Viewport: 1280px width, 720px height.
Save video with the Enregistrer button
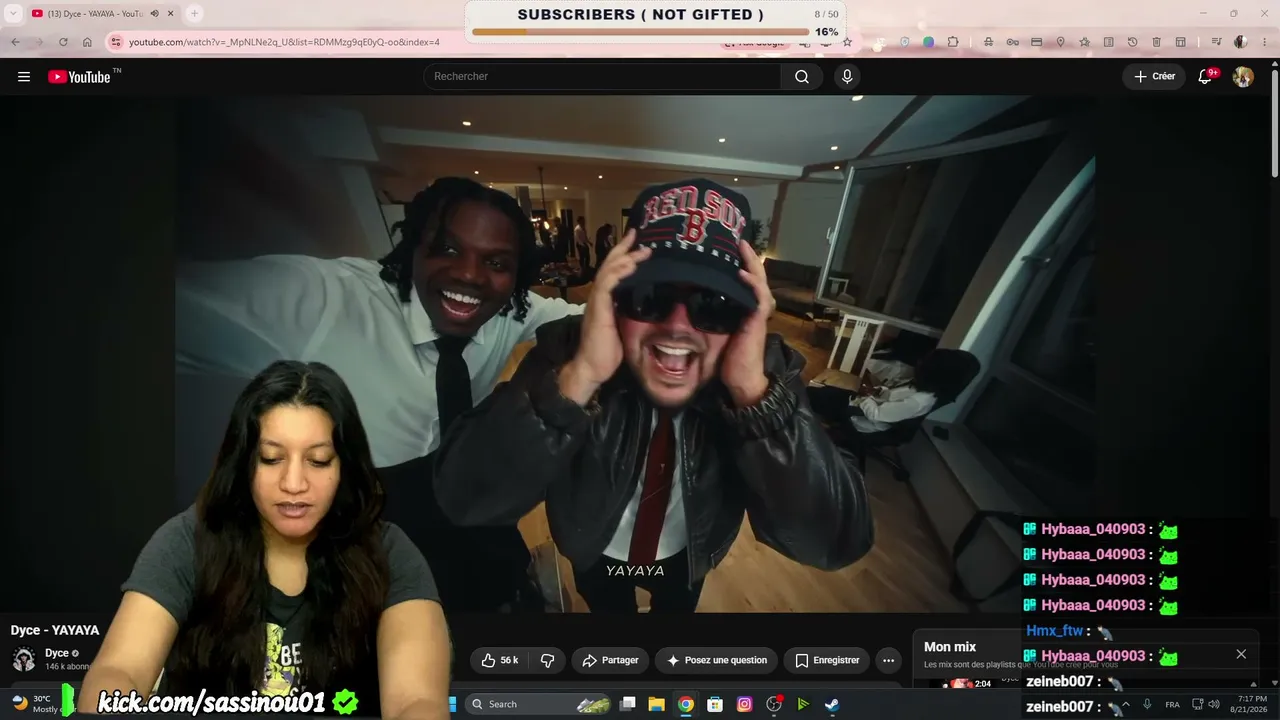click(827, 660)
